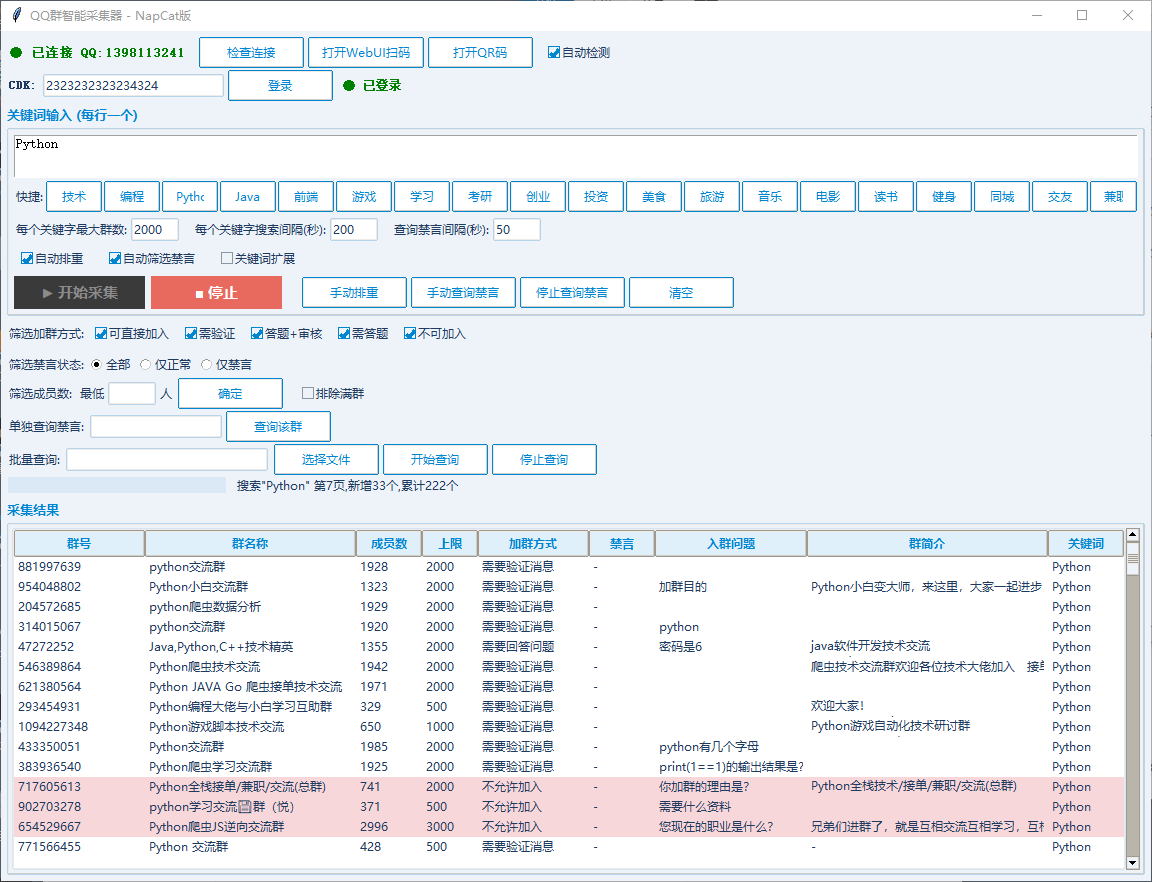The width and height of the screenshot is (1152, 882).
Task: Click the 开始采集 play button
Action: [x=80, y=293]
